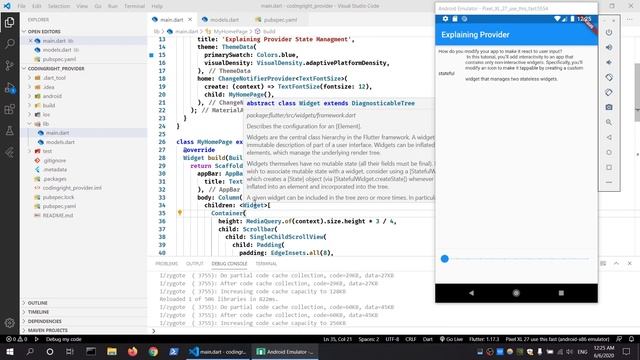
Task: Click the font size slider thumb in the app
Action: pos(445,259)
